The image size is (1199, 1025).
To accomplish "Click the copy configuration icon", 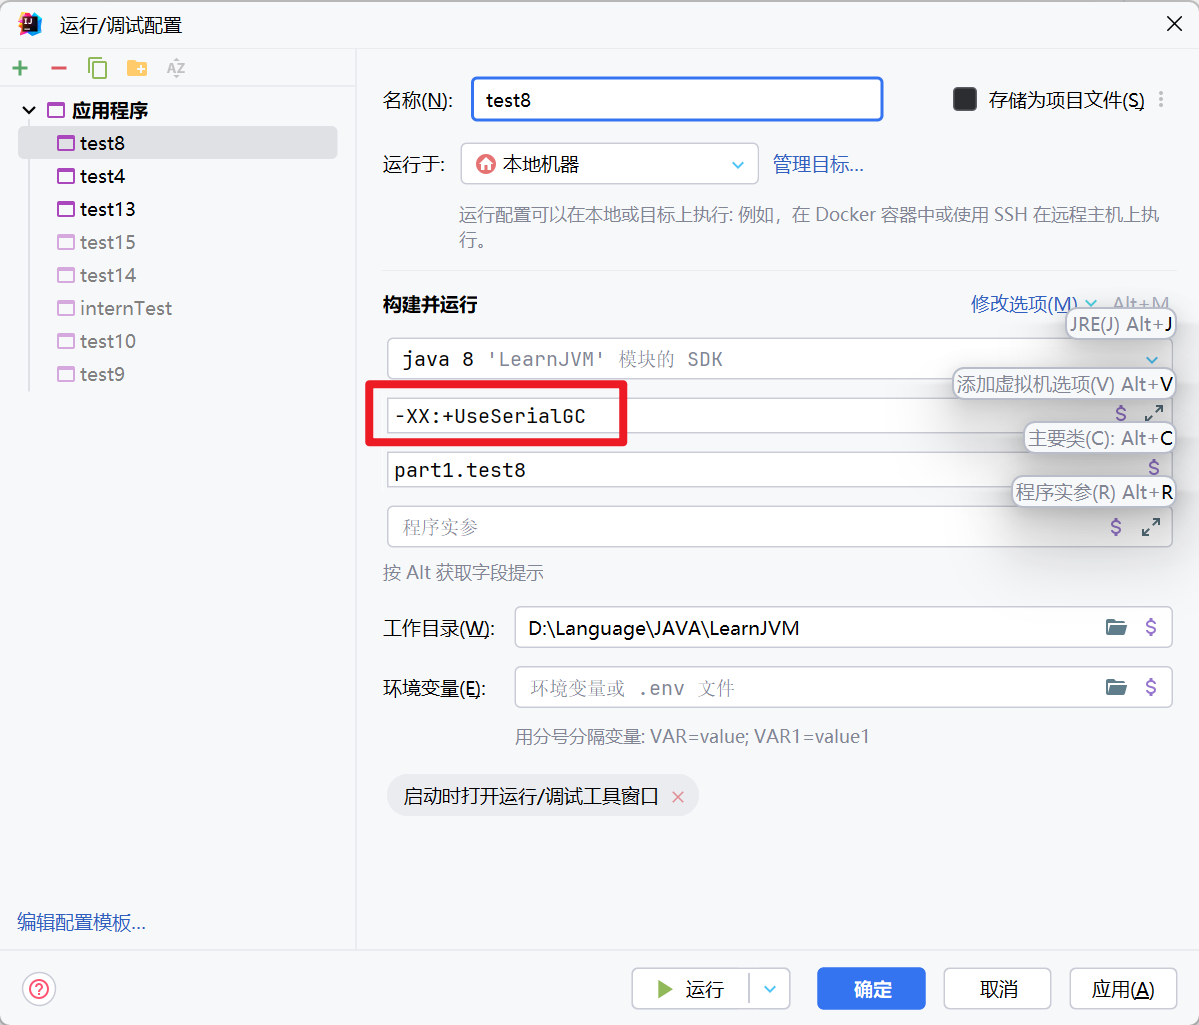I will [x=97, y=68].
